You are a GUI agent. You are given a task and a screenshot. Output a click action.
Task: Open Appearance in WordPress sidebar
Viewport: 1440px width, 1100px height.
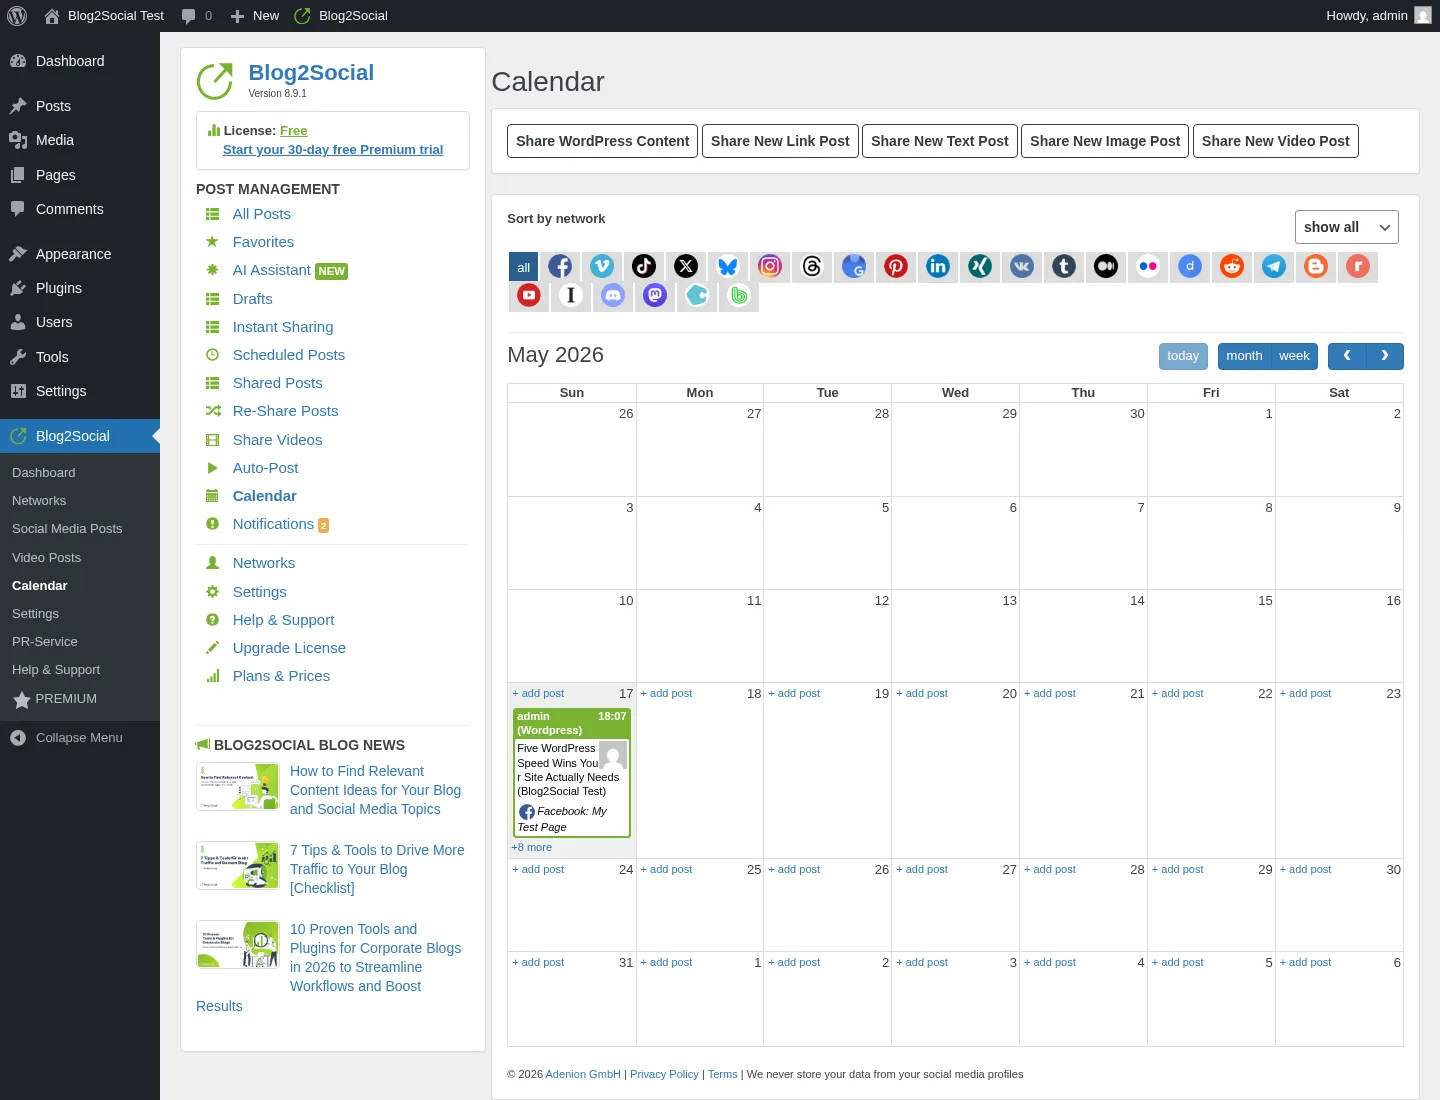(80, 254)
